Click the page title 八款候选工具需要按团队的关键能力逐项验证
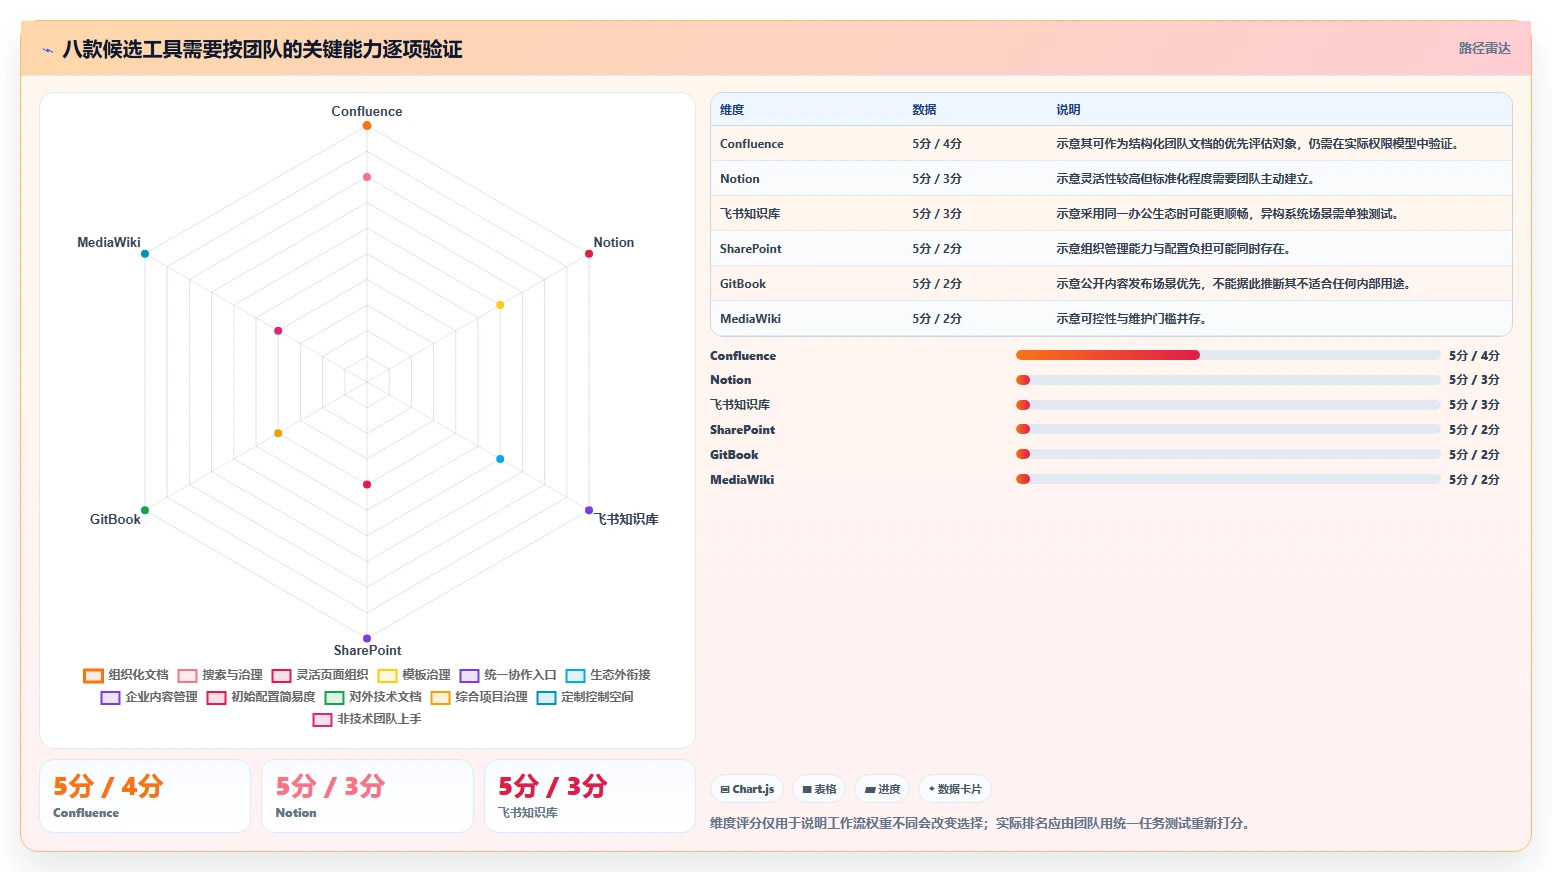This screenshot has height=872, width=1552. pyautogui.click(x=262, y=49)
